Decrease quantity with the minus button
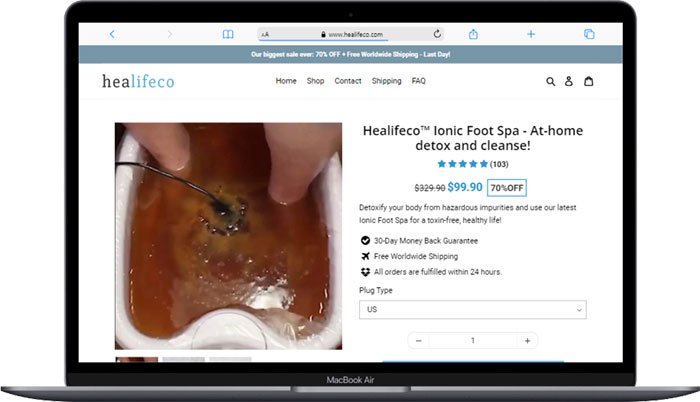The height and width of the screenshot is (402, 700). click(x=419, y=341)
